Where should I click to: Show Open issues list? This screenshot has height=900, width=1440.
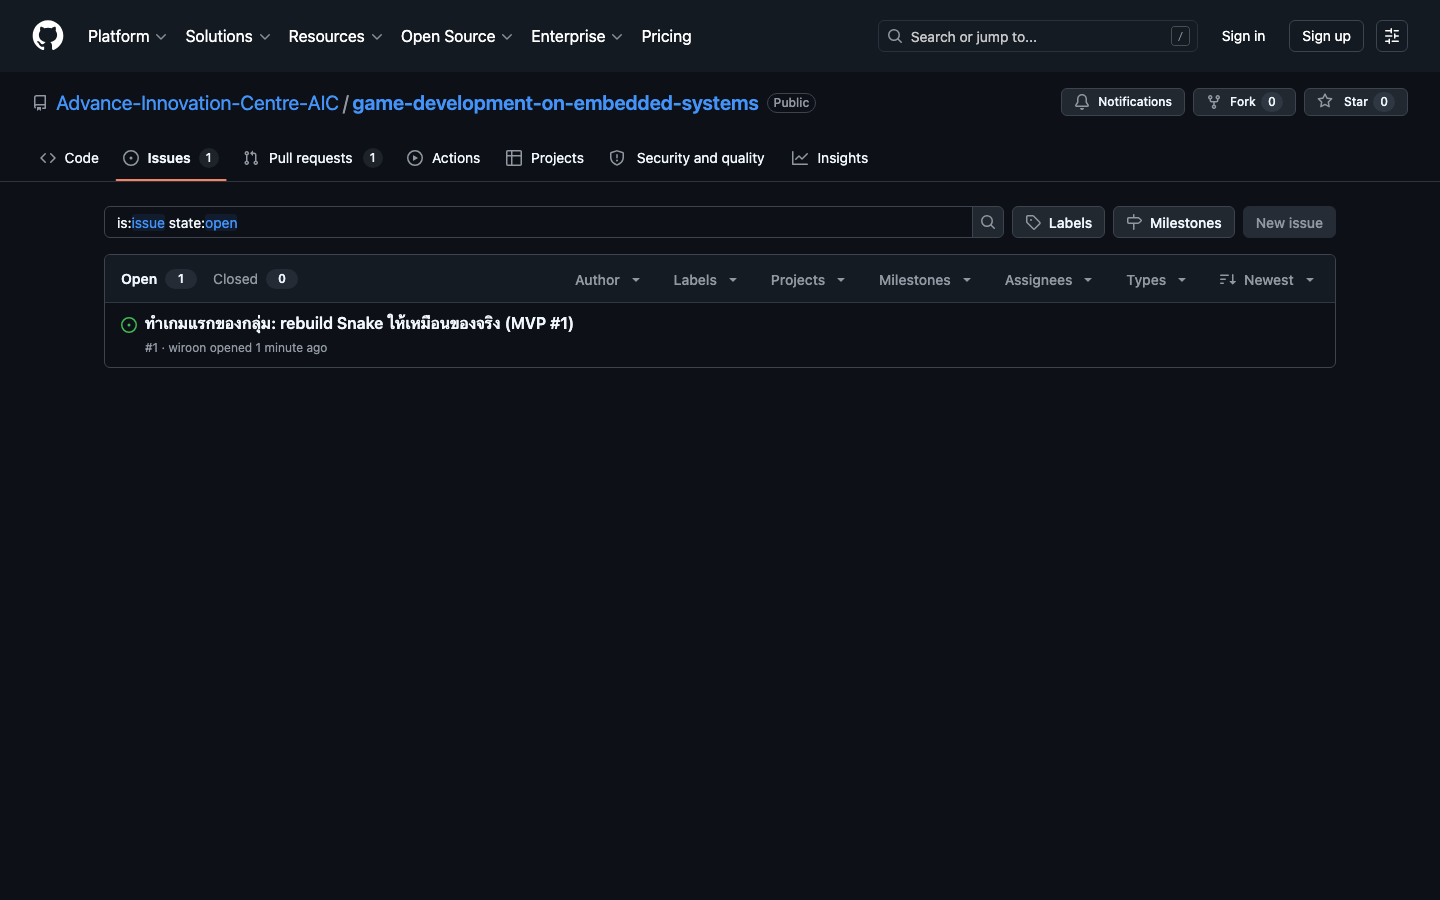tap(157, 279)
